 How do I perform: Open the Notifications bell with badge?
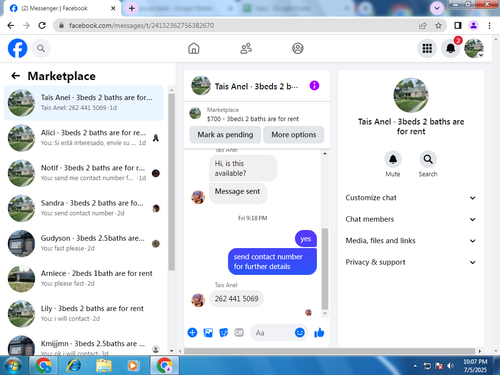point(451,48)
